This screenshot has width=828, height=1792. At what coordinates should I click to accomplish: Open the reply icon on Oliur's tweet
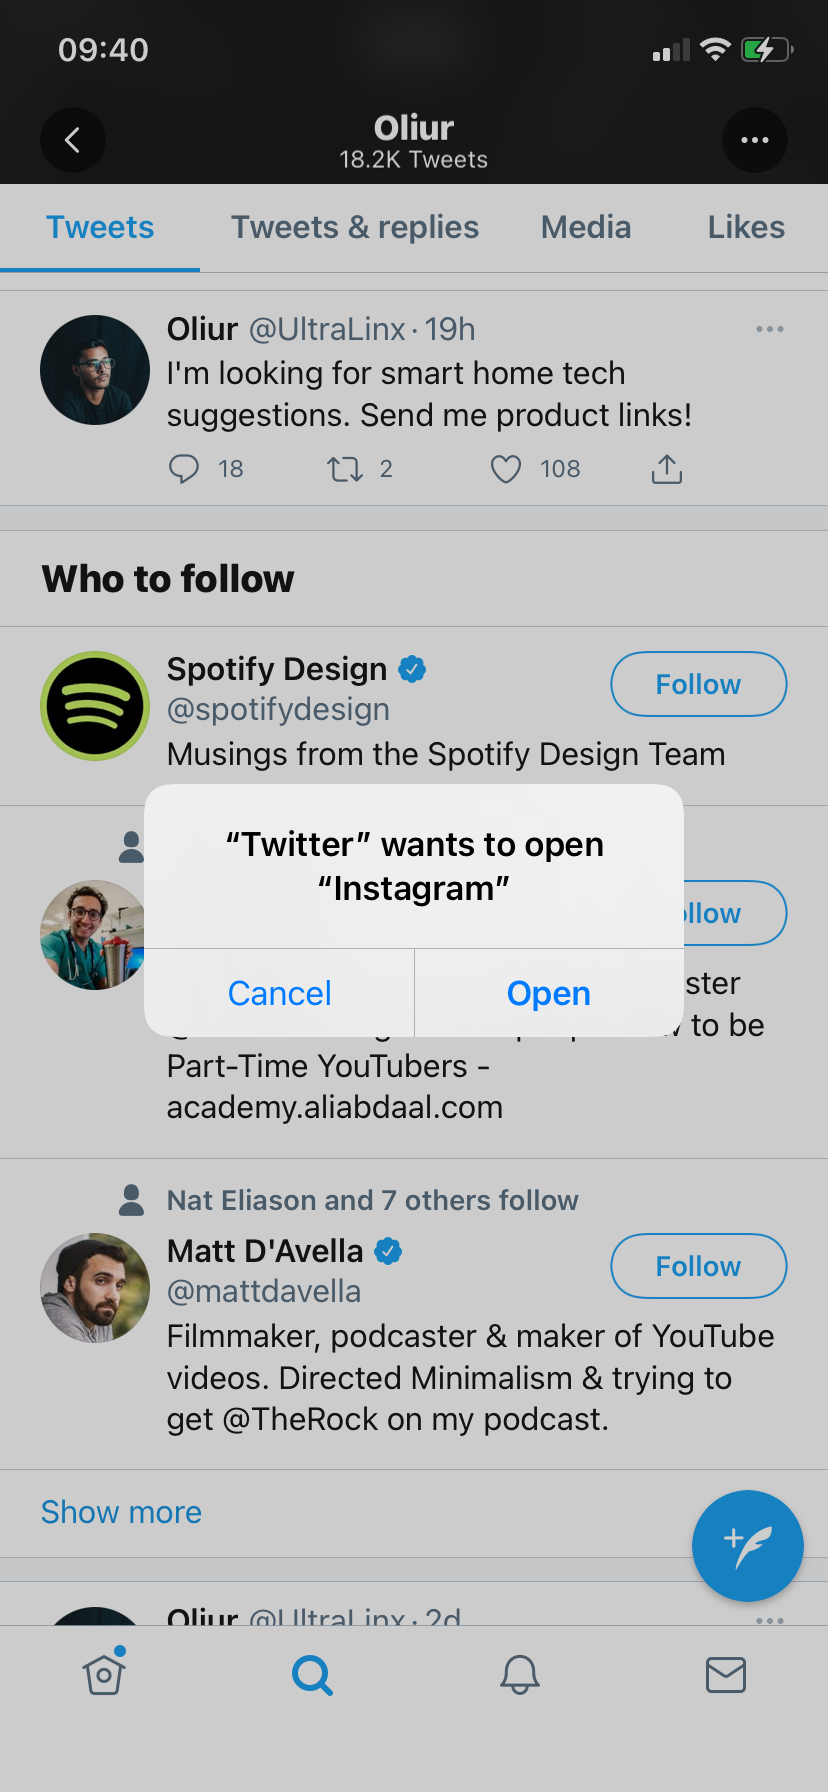tap(184, 468)
